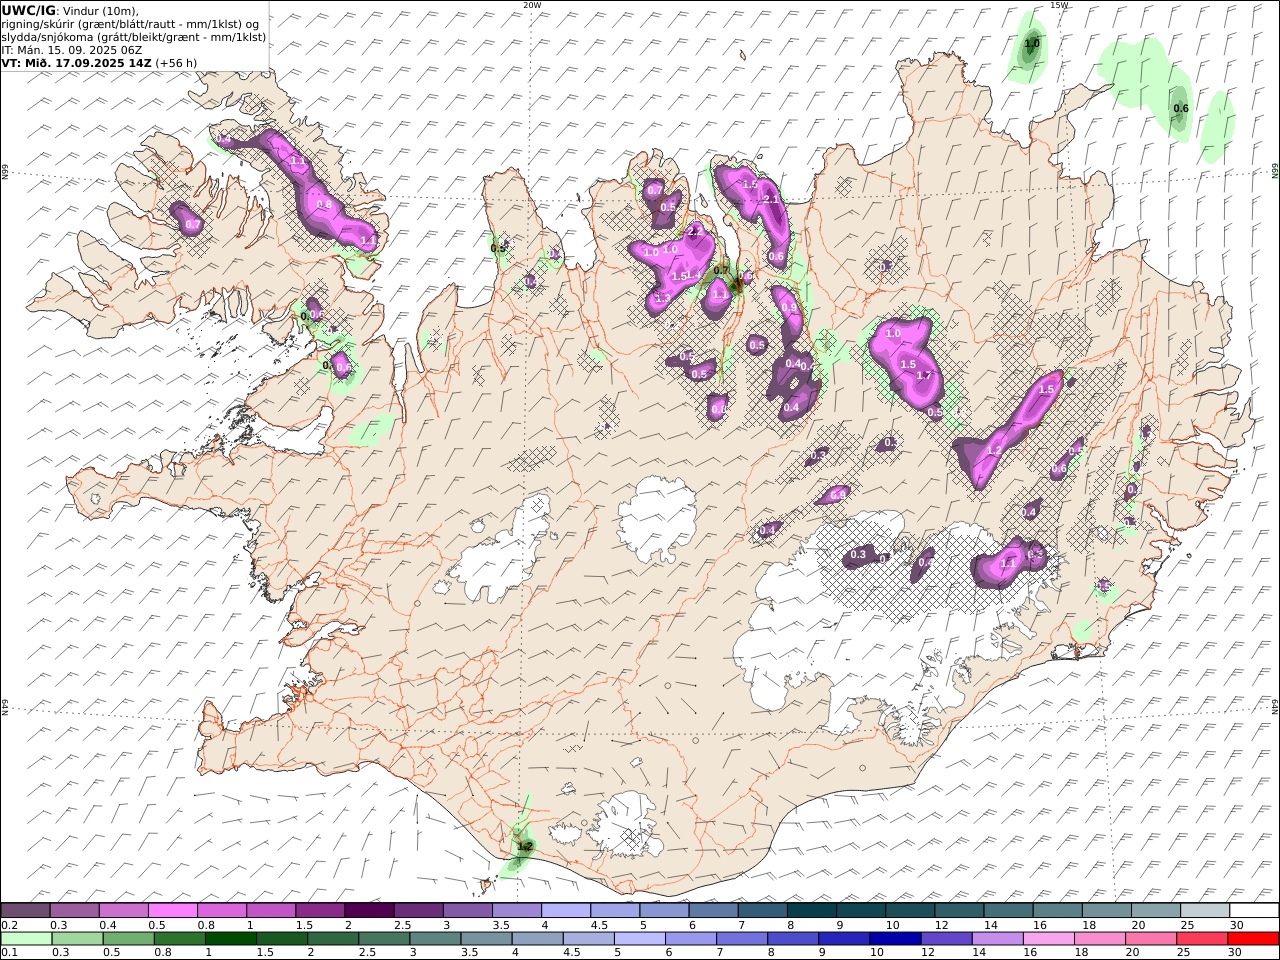Pick the darkest purple snow swatch labeled 2
The width and height of the screenshot is (1280, 960).
coord(368,910)
